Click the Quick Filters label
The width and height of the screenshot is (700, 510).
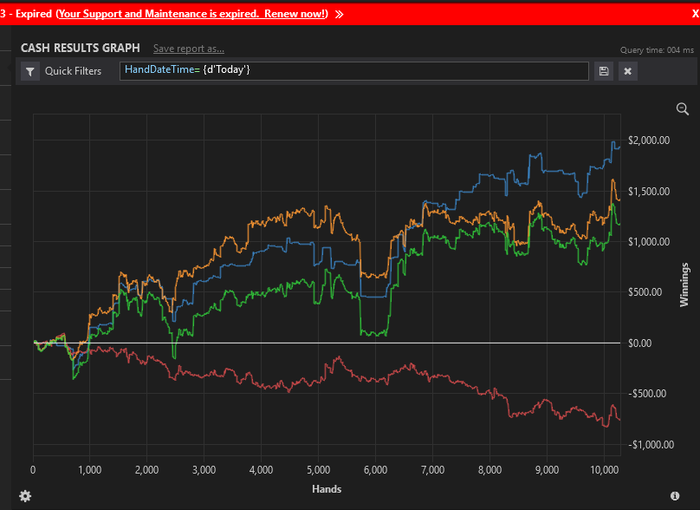pos(73,71)
